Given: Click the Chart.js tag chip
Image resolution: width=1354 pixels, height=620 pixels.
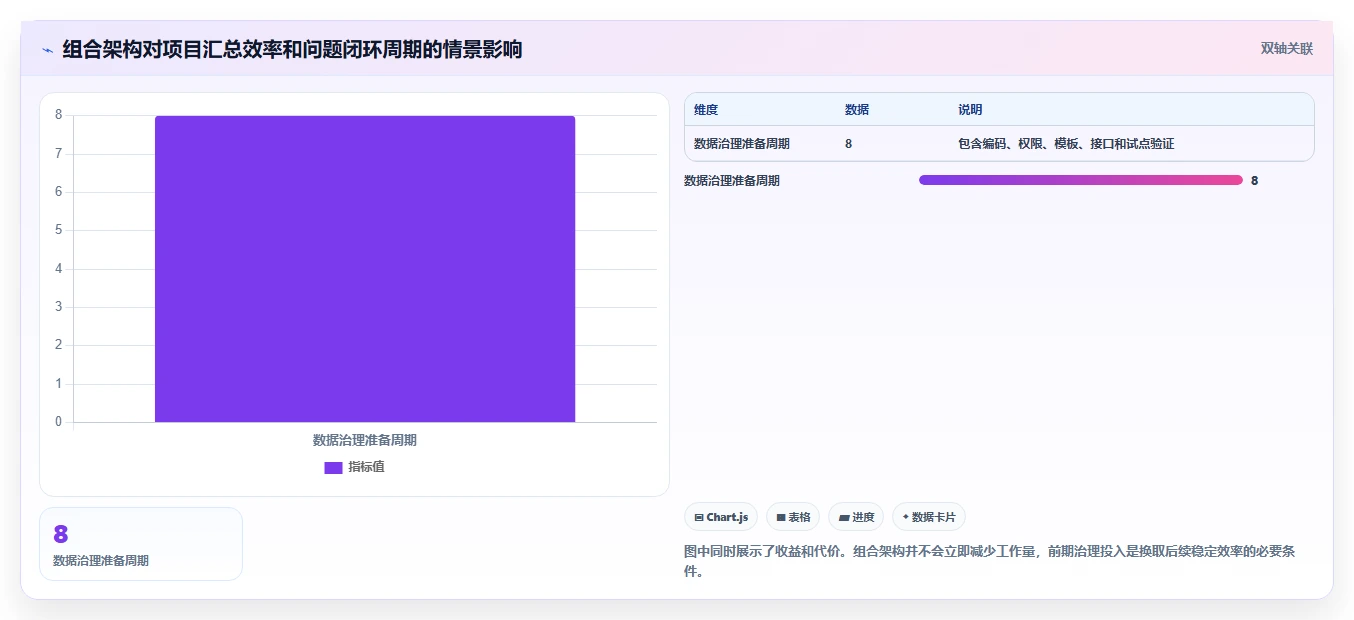Looking at the screenshot, I should pos(721,517).
